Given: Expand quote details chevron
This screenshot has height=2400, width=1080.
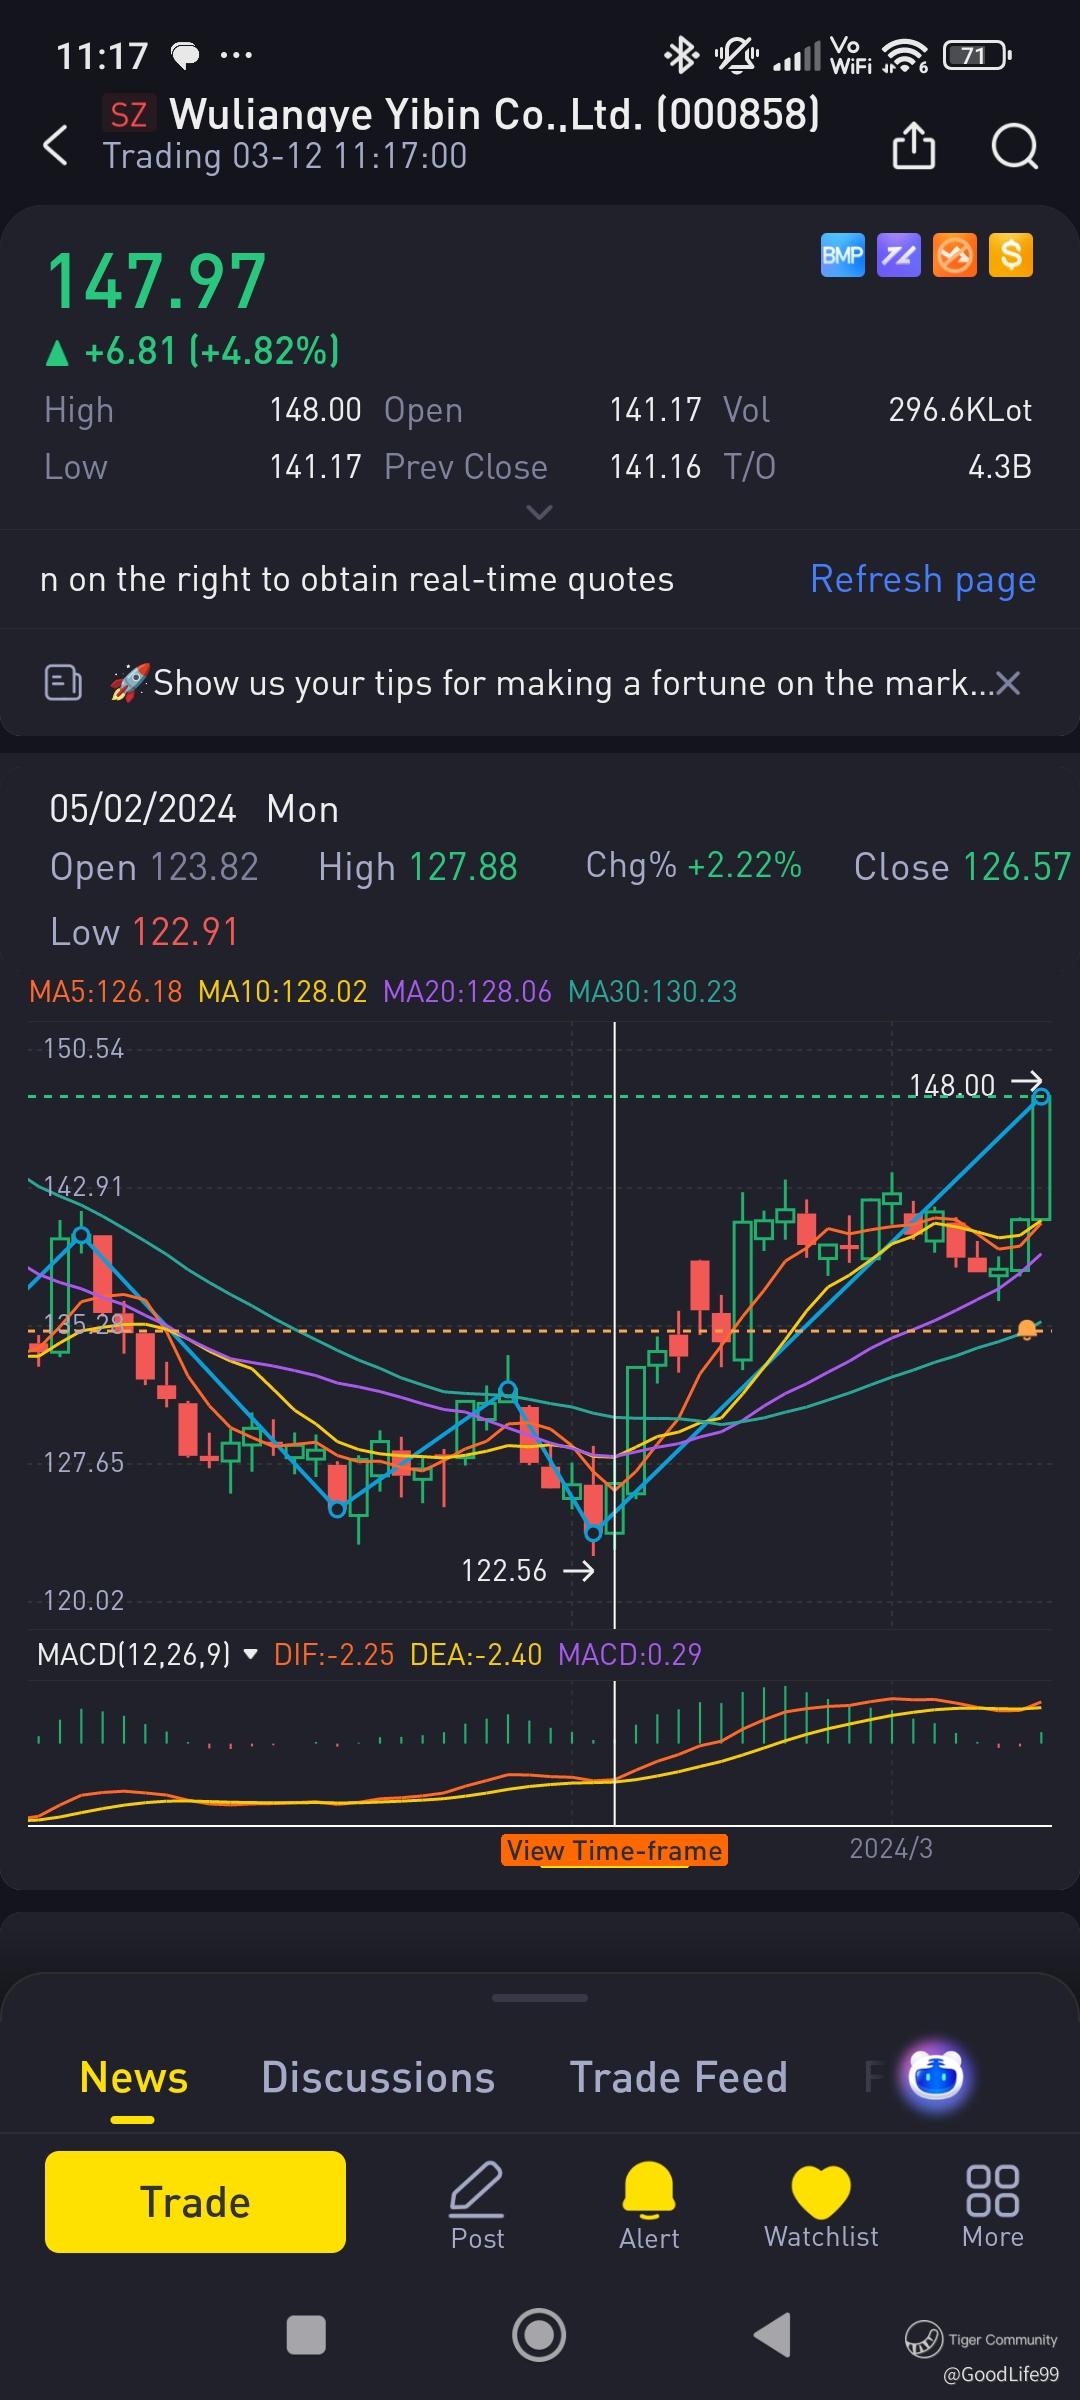Looking at the screenshot, I should point(539,512).
